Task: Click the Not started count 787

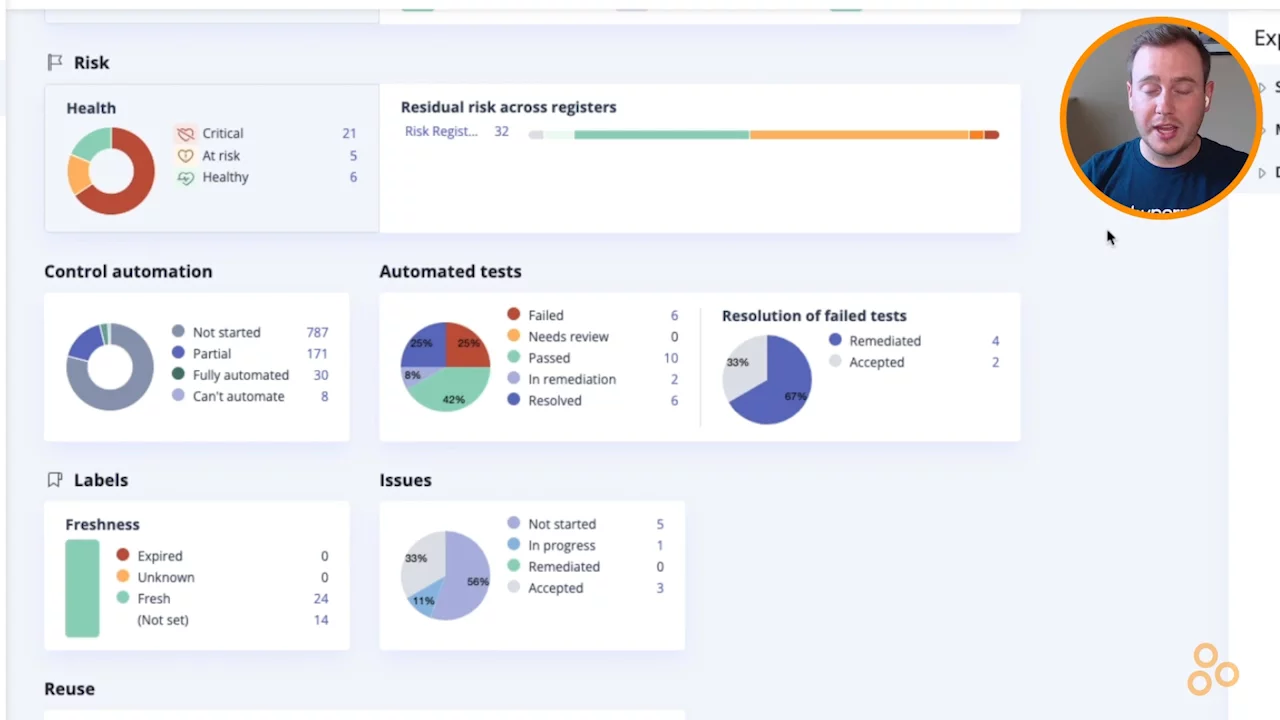Action: 317,332
